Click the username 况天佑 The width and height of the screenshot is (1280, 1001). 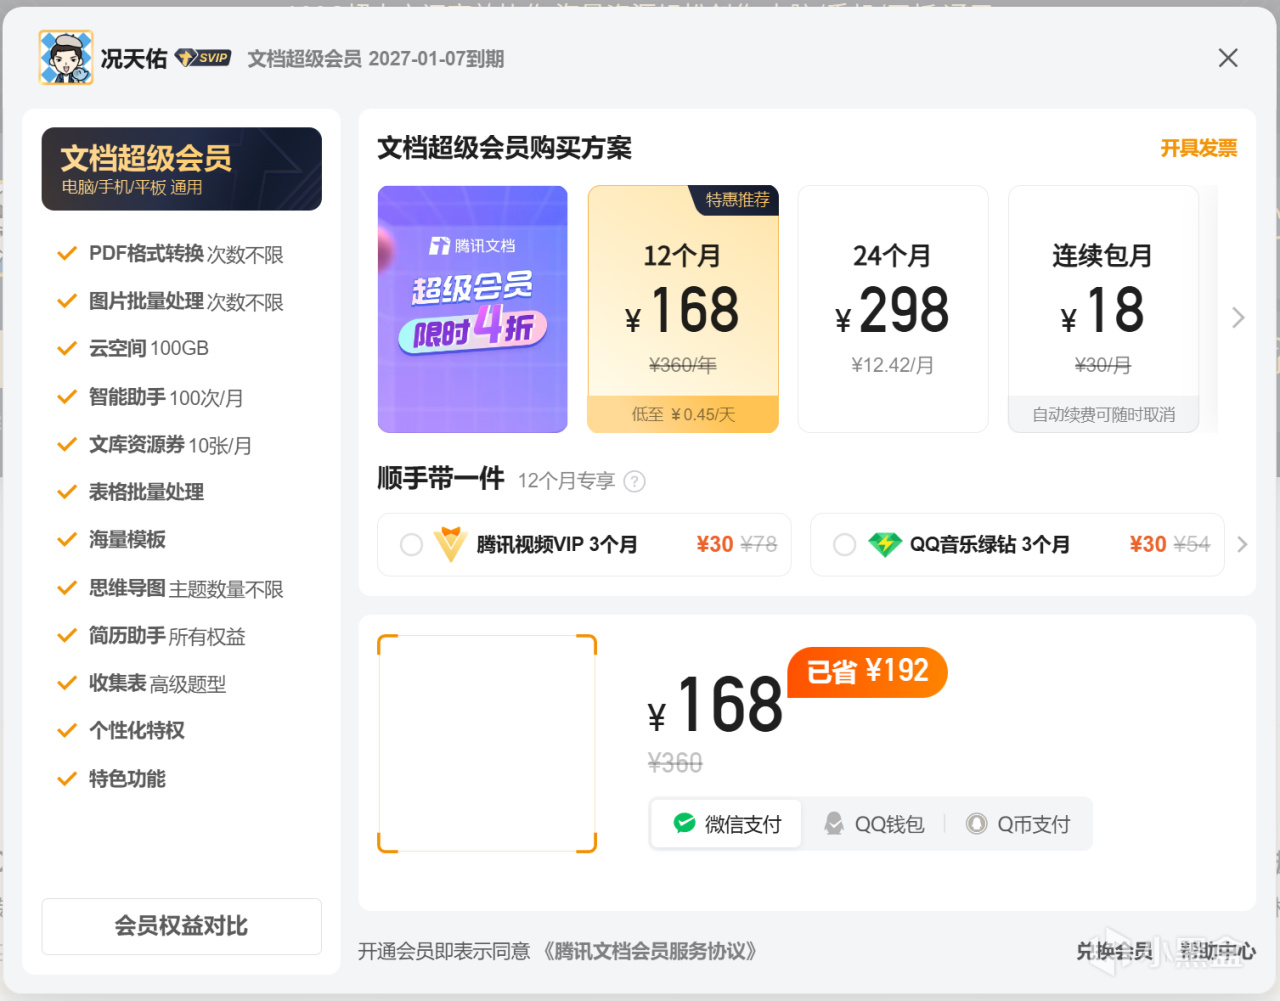pyautogui.click(x=134, y=58)
